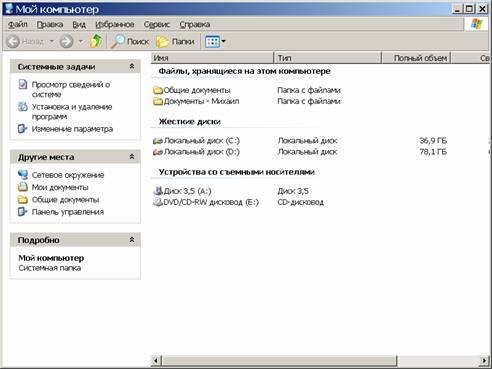The image size is (492, 369).
Task: Click the Windows flag logo
Action: (476, 24)
